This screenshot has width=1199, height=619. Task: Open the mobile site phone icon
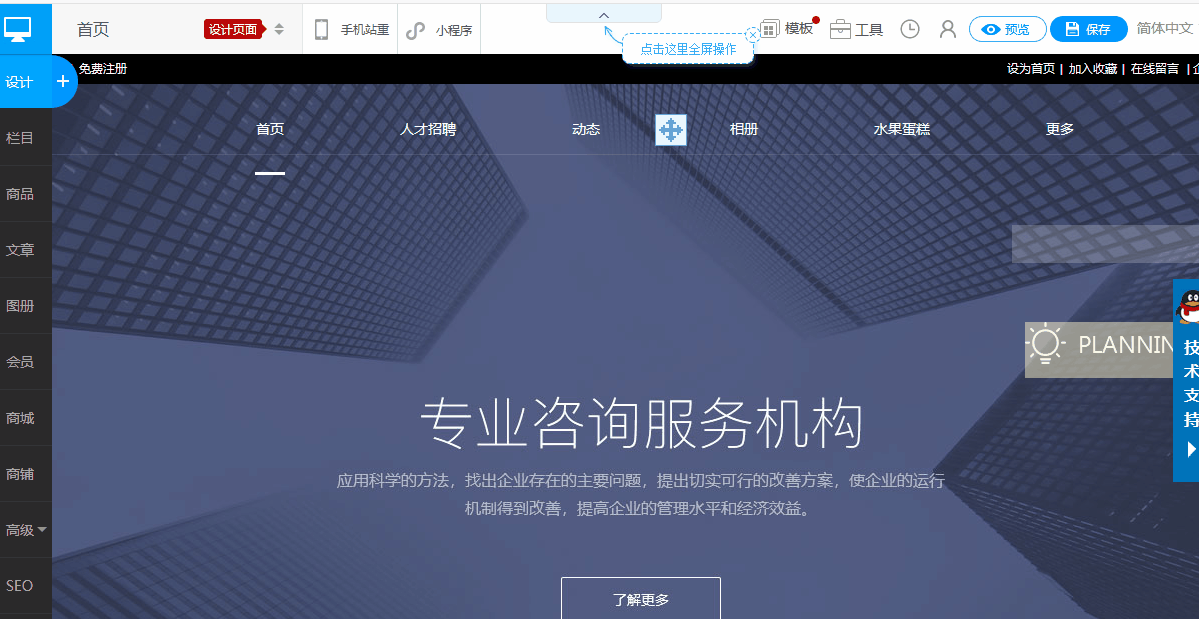(x=321, y=29)
